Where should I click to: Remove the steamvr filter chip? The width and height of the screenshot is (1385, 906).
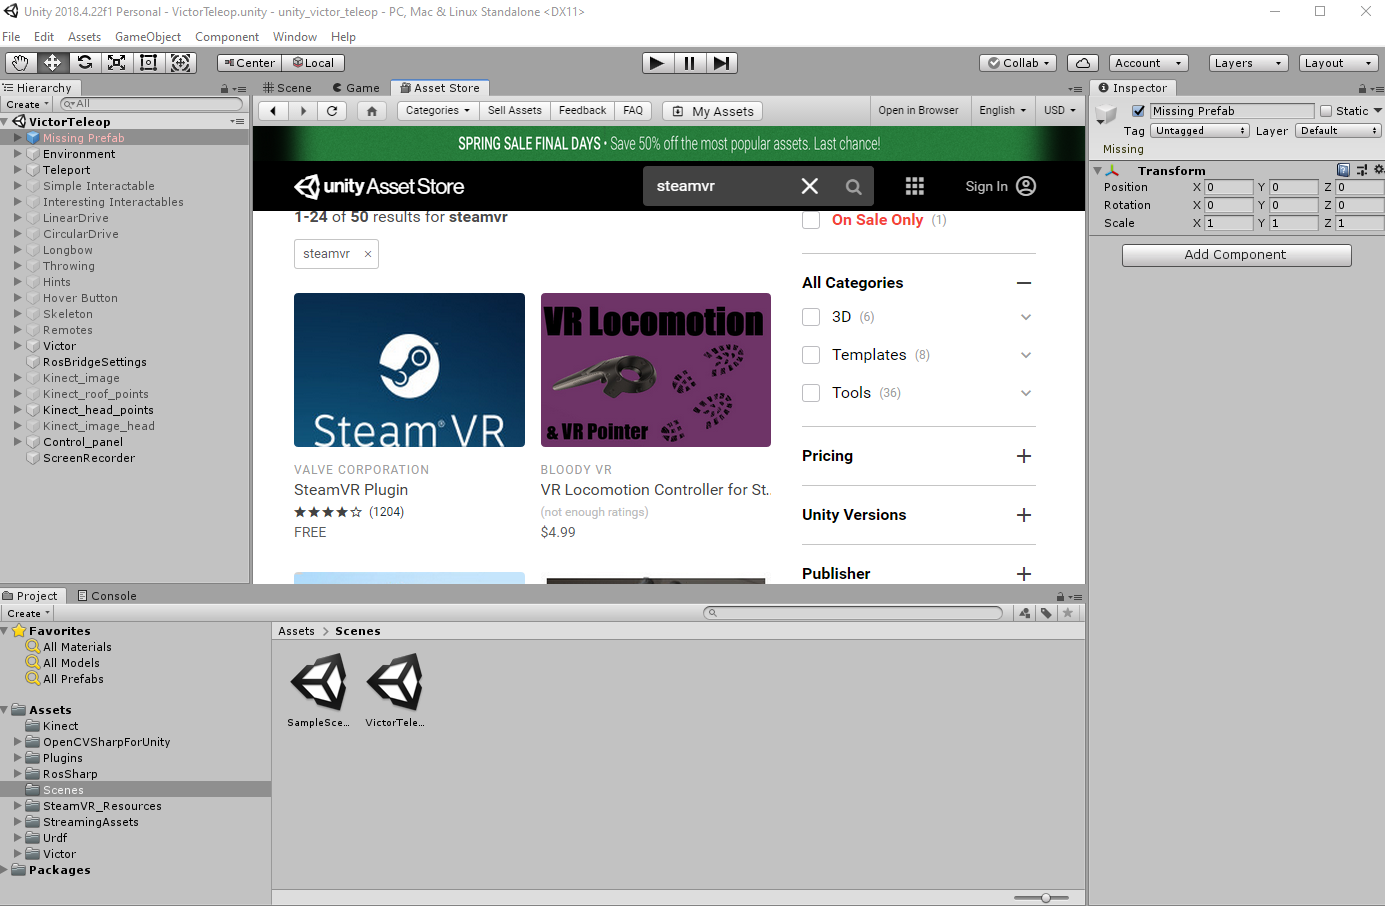(x=368, y=254)
